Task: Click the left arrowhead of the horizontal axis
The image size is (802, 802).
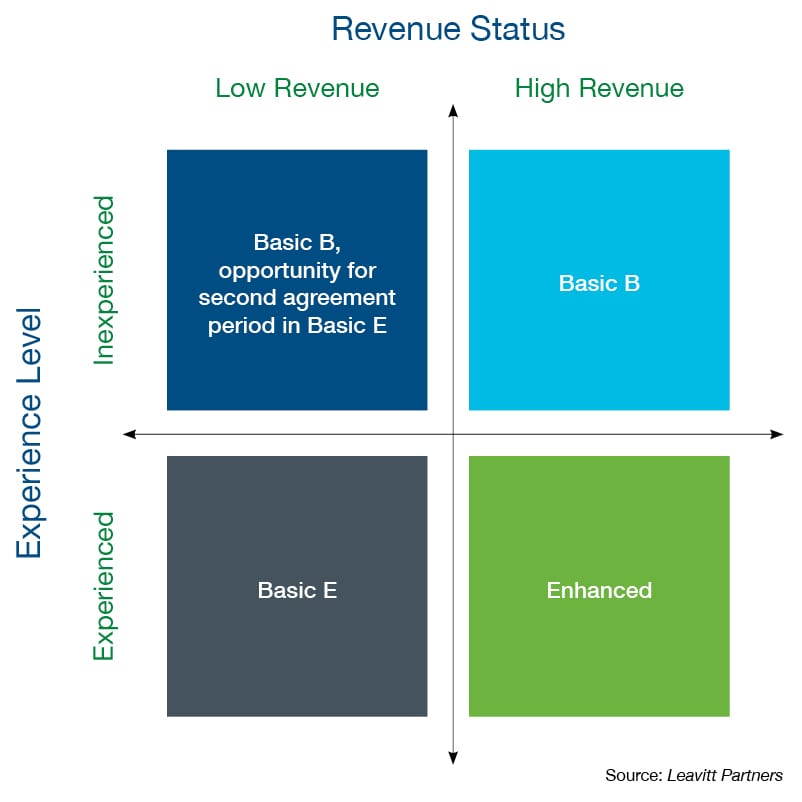Action: (x=129, y=433)
